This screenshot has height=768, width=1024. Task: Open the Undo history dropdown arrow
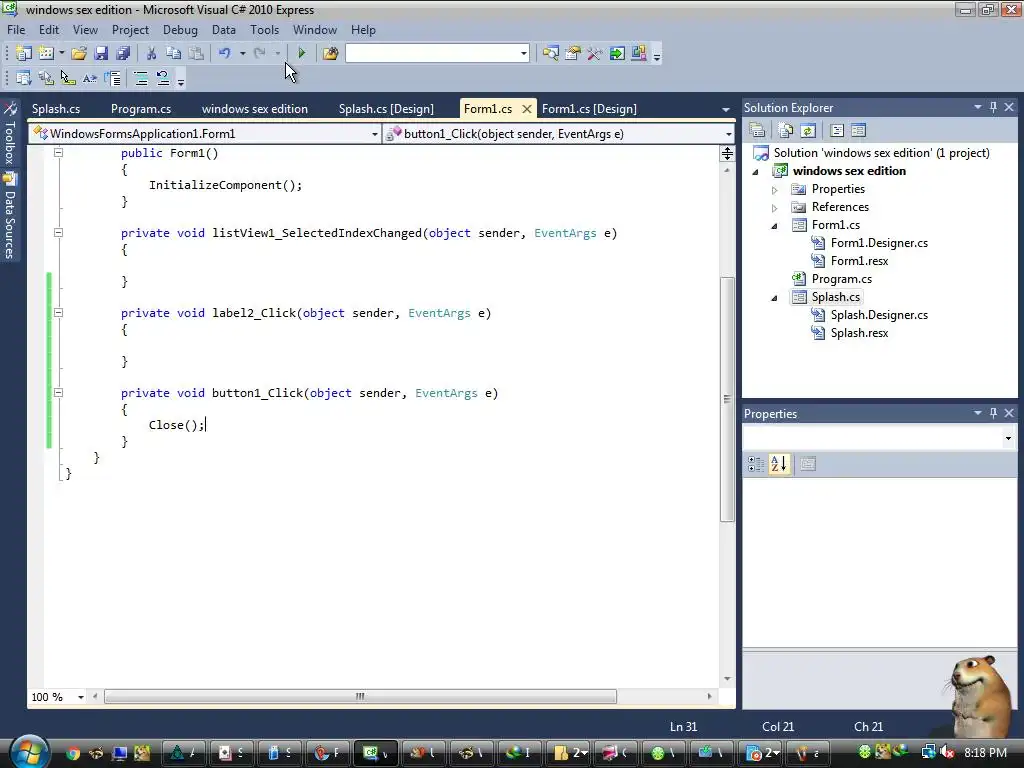click(242, 53)
